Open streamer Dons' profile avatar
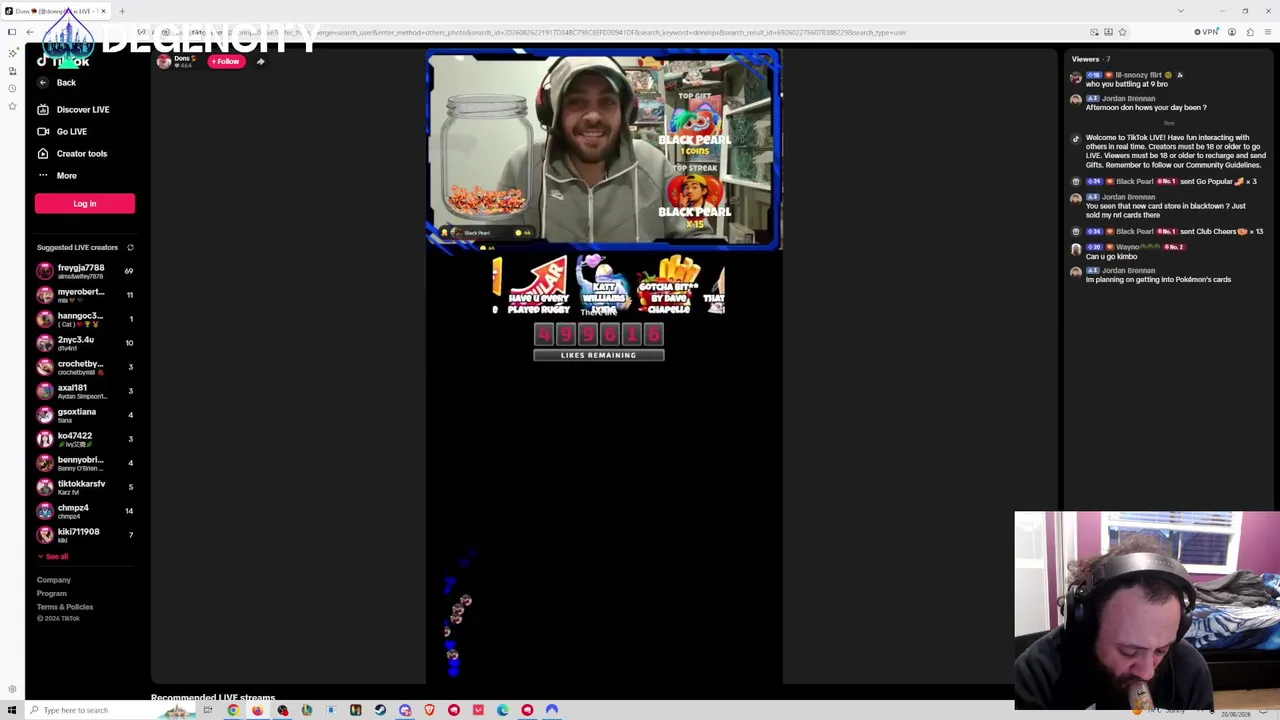The width and height of the screenshot is (1280, 720). pyautogui.click(x=164, y=62)
